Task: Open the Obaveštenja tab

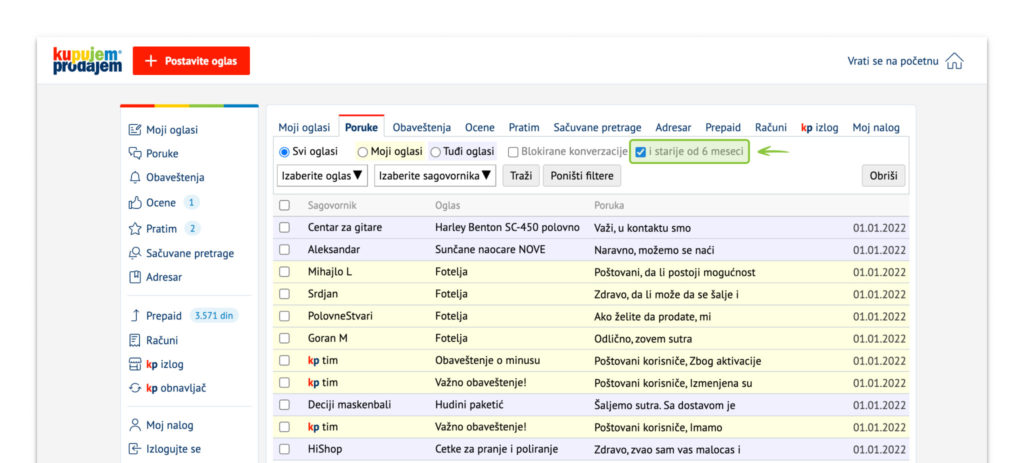Action: 422,128
